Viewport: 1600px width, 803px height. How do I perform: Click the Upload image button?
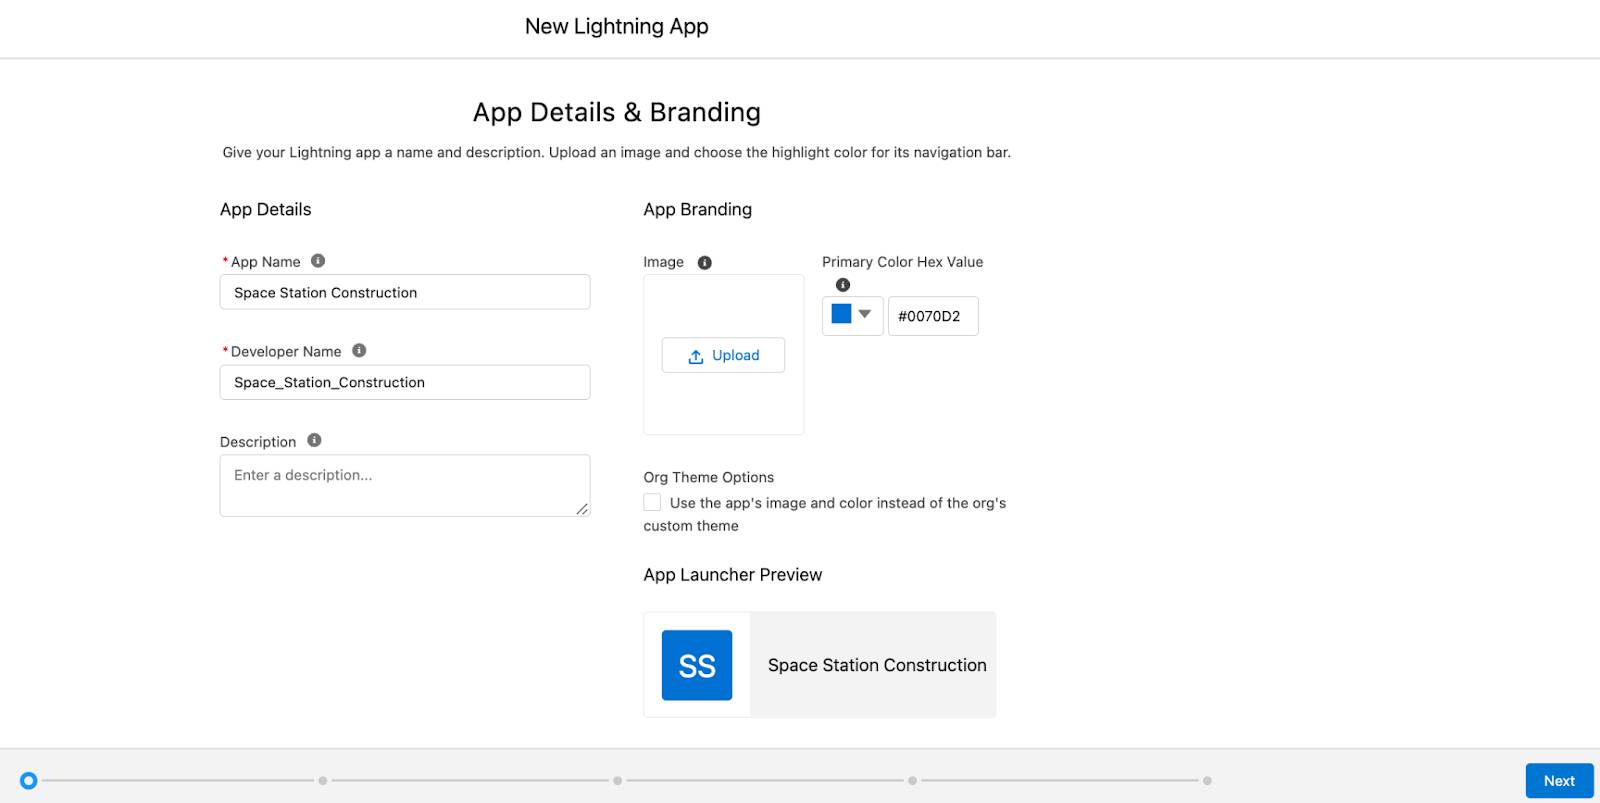tap(723, 355)
